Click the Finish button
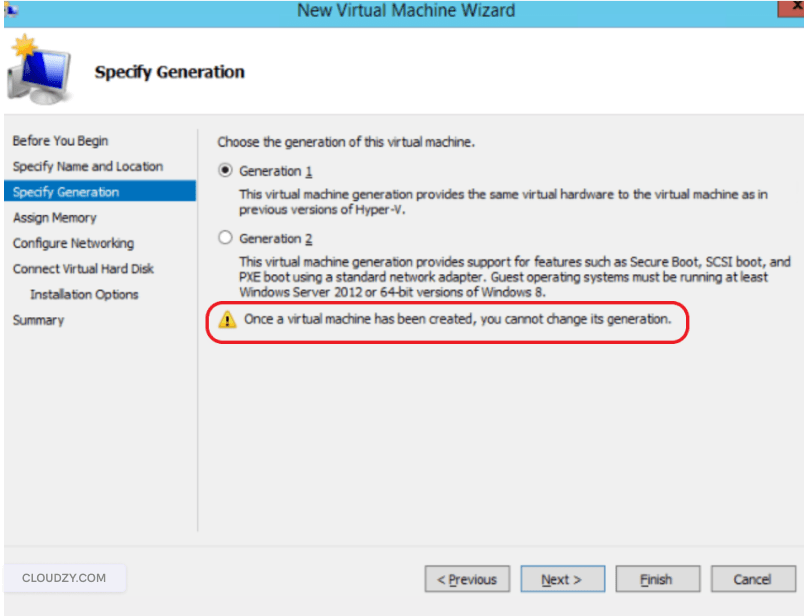 [x=657, y=579]
